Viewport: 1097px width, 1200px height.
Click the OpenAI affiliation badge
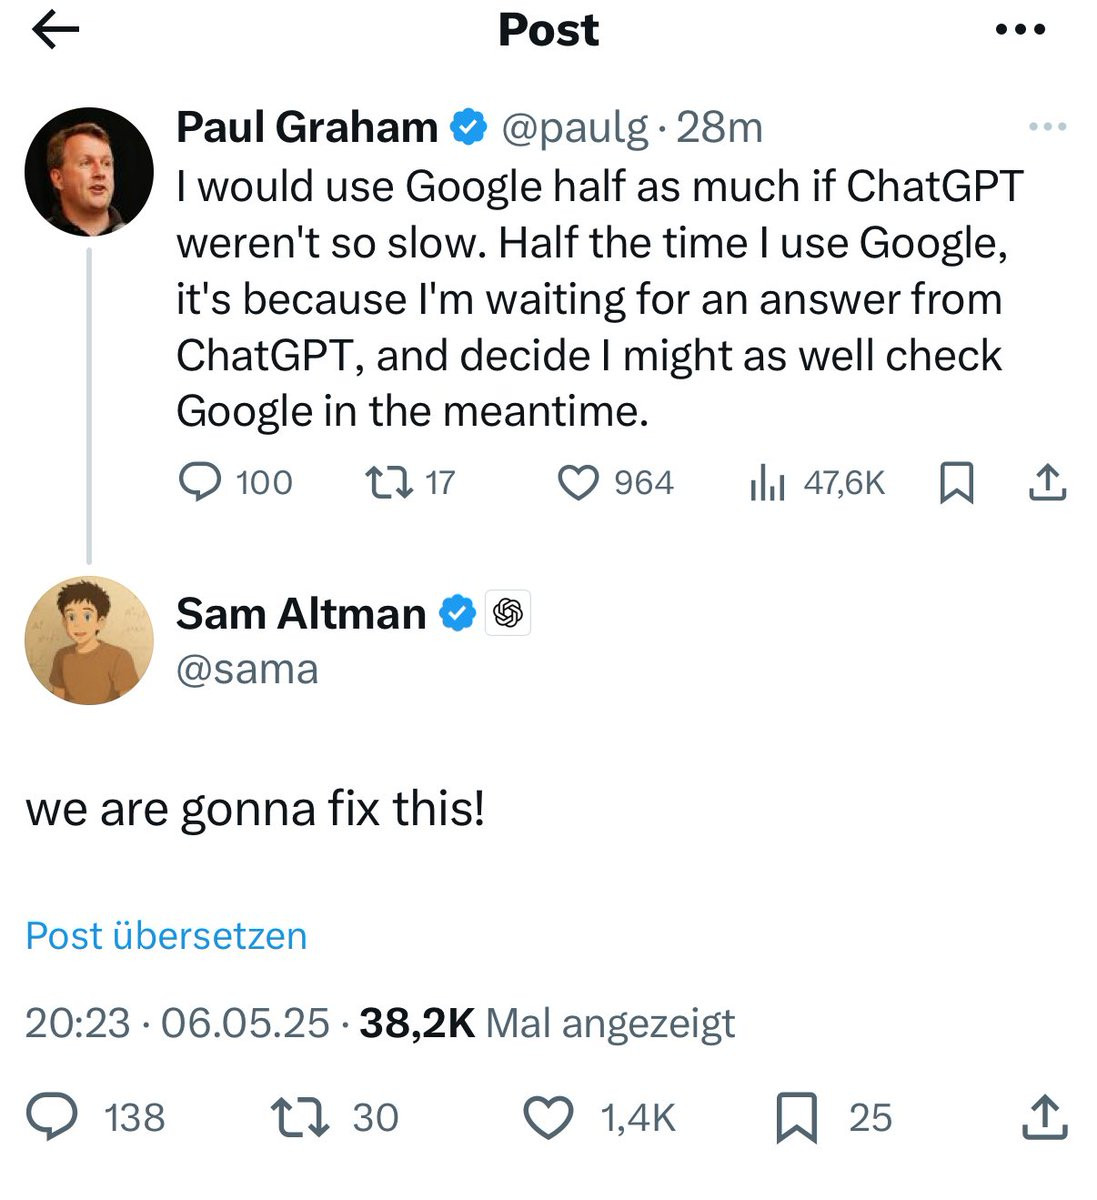point(508,613)
